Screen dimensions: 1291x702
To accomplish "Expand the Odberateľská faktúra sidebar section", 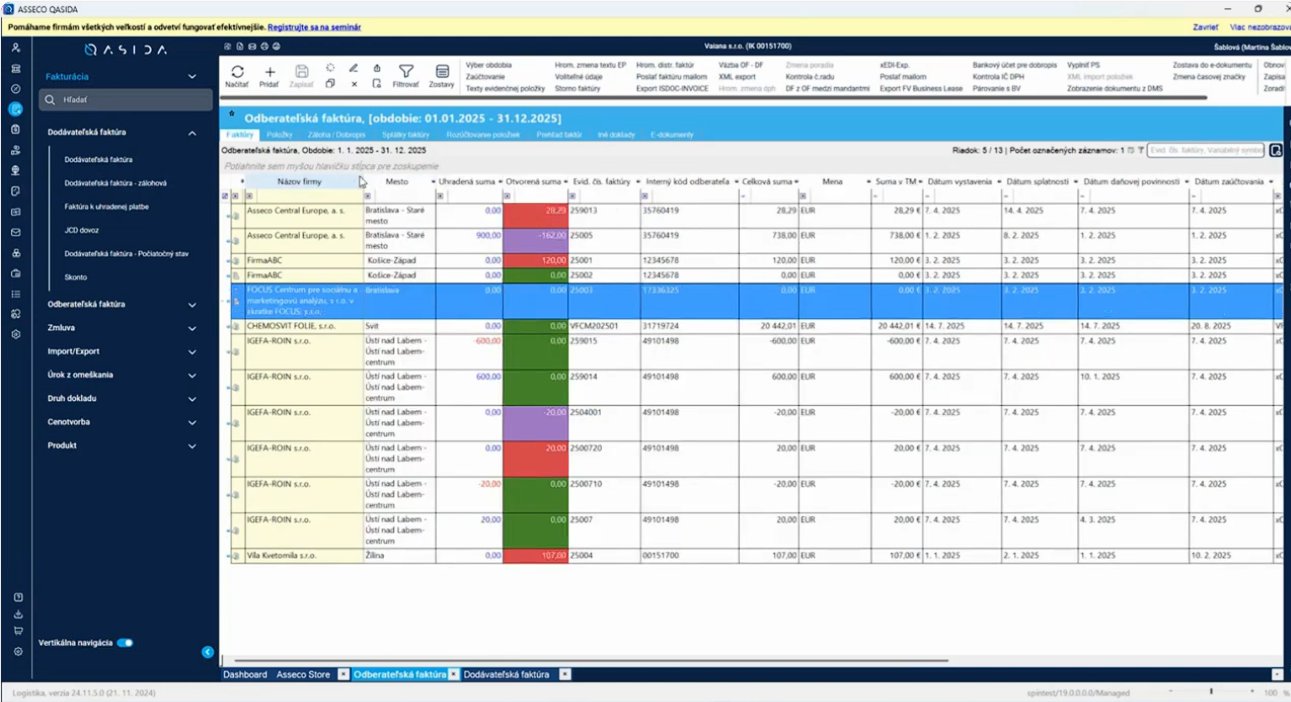I will (x=192, y=304).
